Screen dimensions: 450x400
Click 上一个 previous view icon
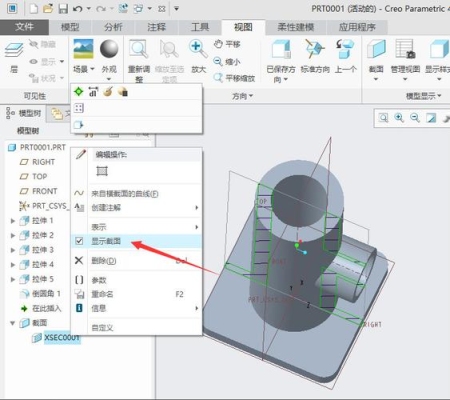click(x=345, y=49)
